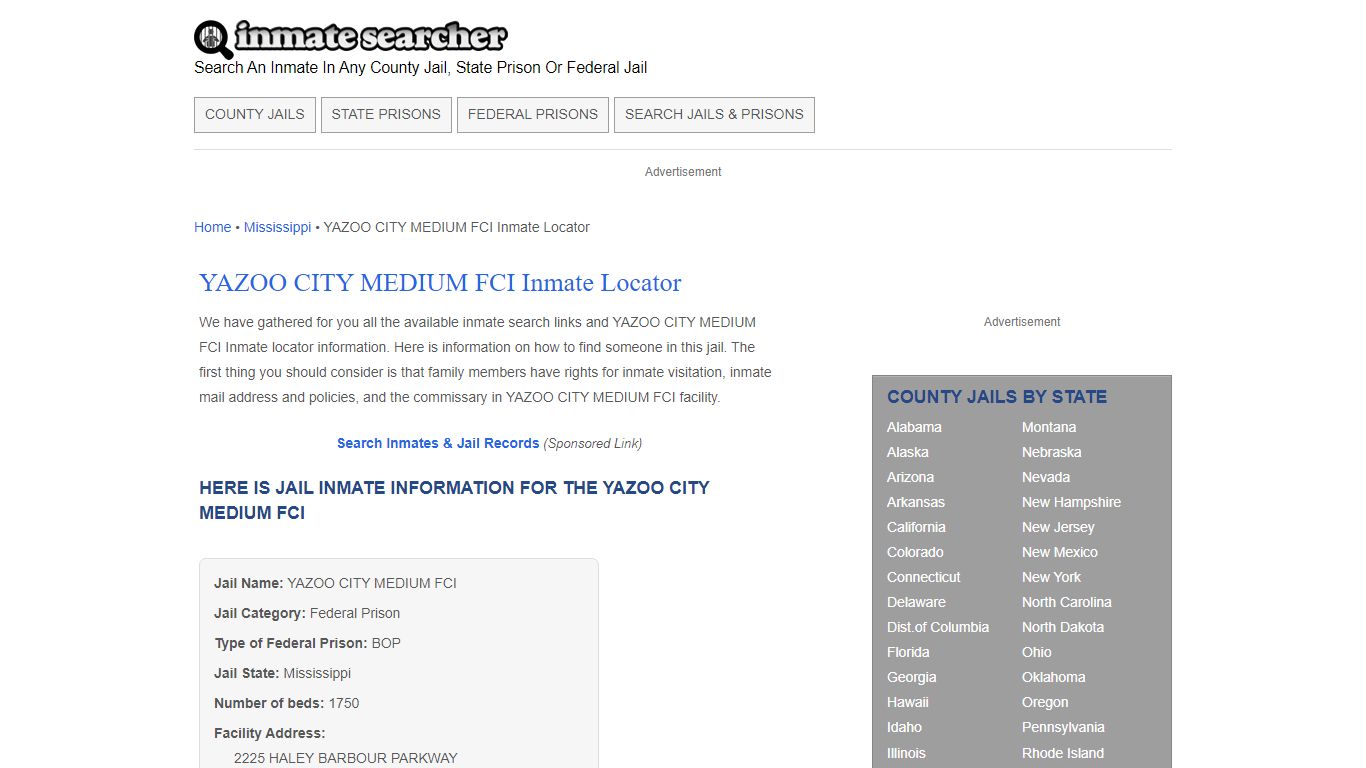Open Rhode Island jails link
The height and width of the screenshot is (768, 1366).
1063,753
